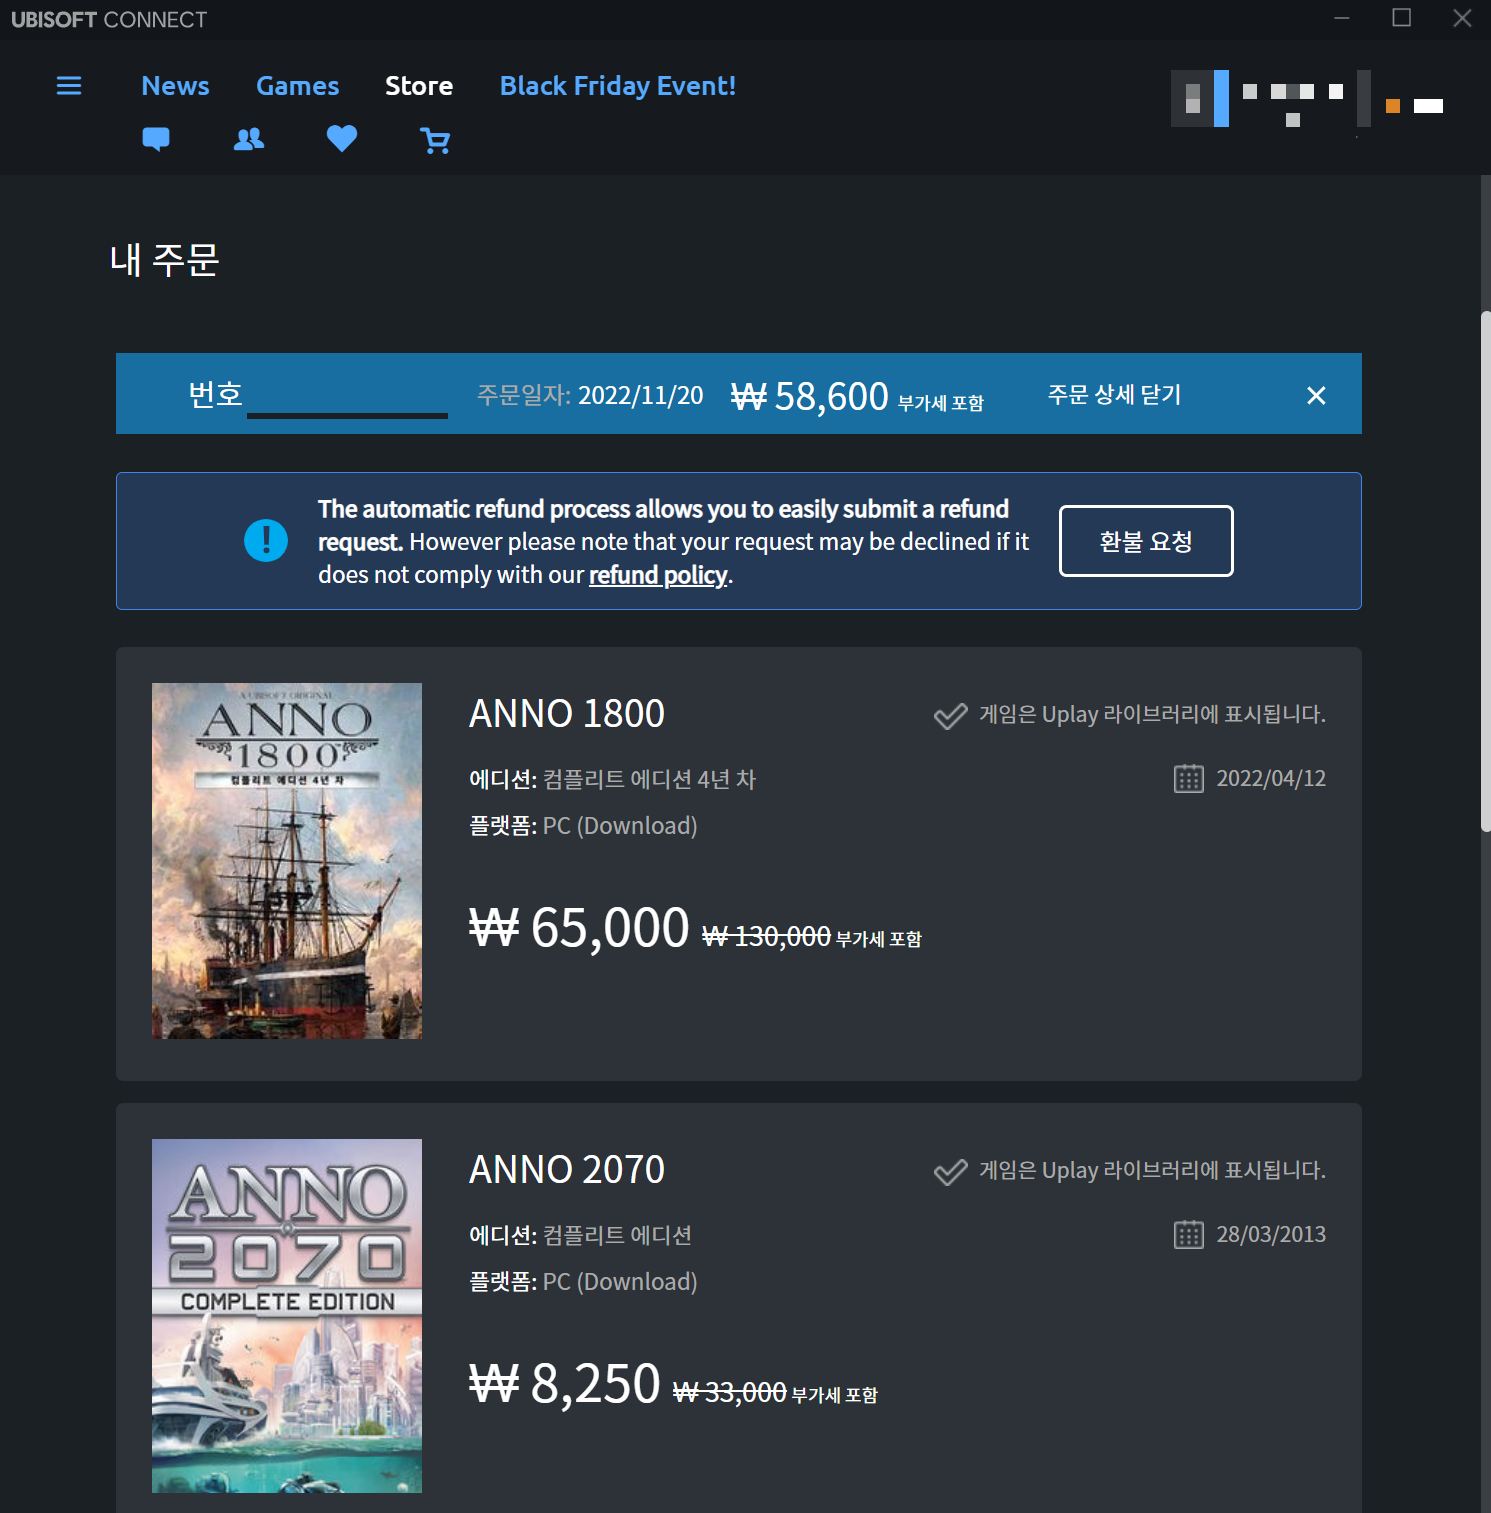Click the ₩ 65,000 price

tap(580, 928)
